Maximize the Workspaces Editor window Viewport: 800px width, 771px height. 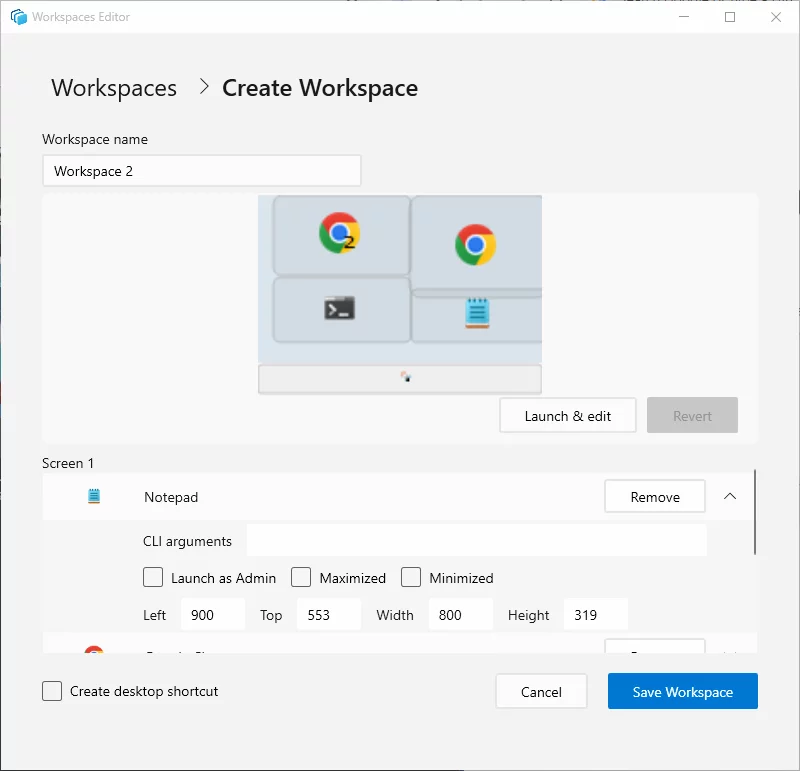point(730,17)
